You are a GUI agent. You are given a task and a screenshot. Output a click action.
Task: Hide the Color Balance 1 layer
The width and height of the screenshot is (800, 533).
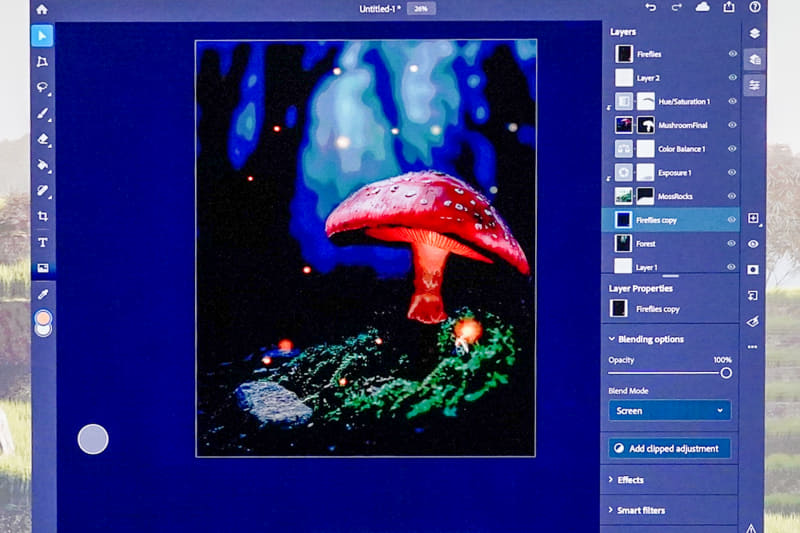click(732, 148)
